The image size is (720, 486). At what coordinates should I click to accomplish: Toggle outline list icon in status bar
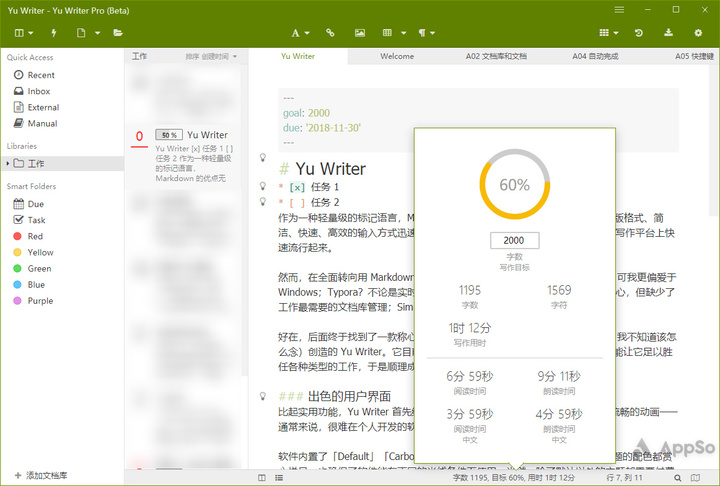click(x=279, y=478)
